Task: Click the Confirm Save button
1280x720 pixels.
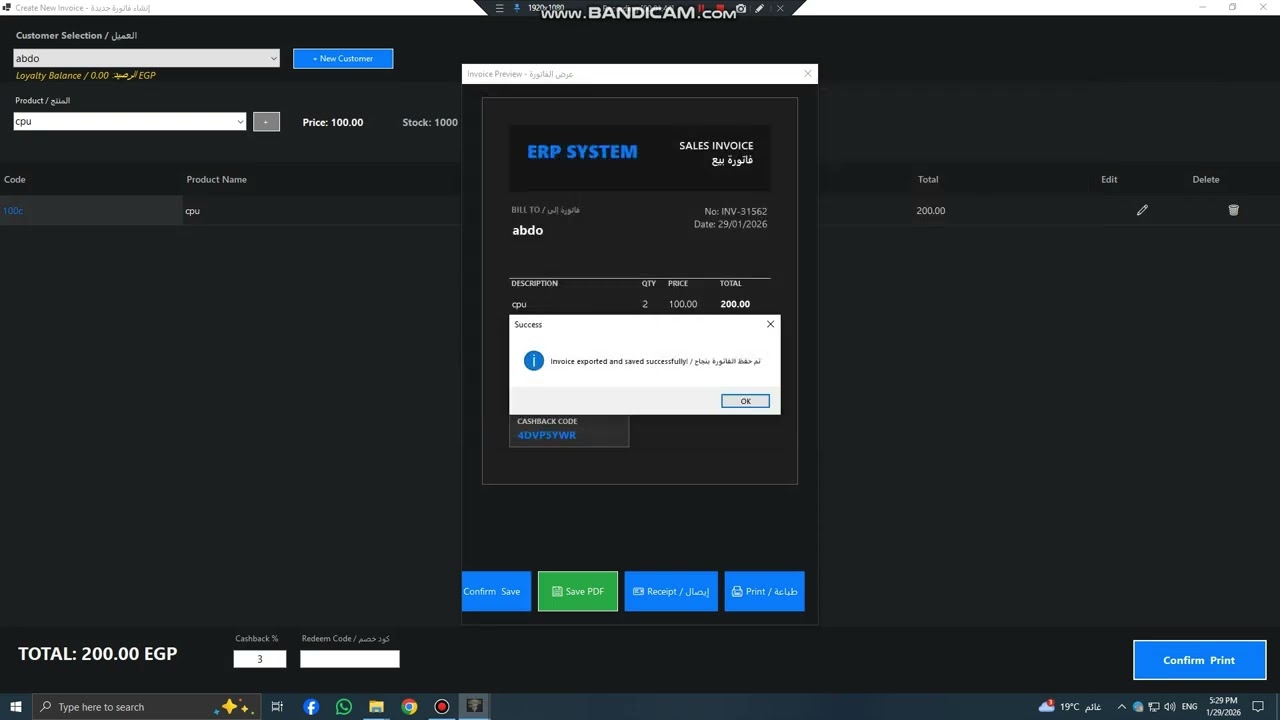Action: (x=496, y=591)
